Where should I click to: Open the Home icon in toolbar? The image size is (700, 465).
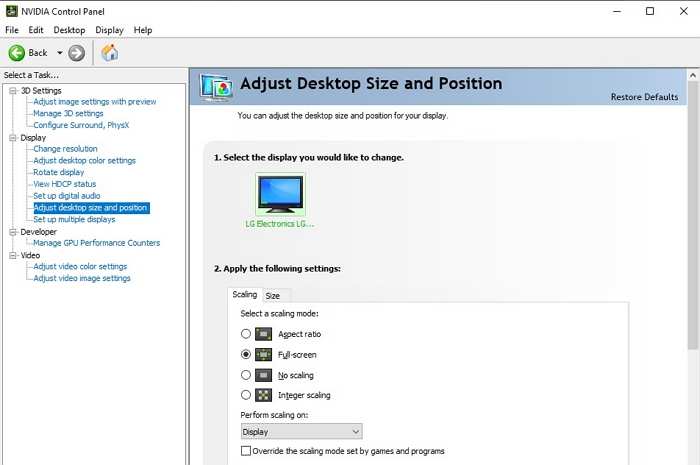[x=110, y=53]
